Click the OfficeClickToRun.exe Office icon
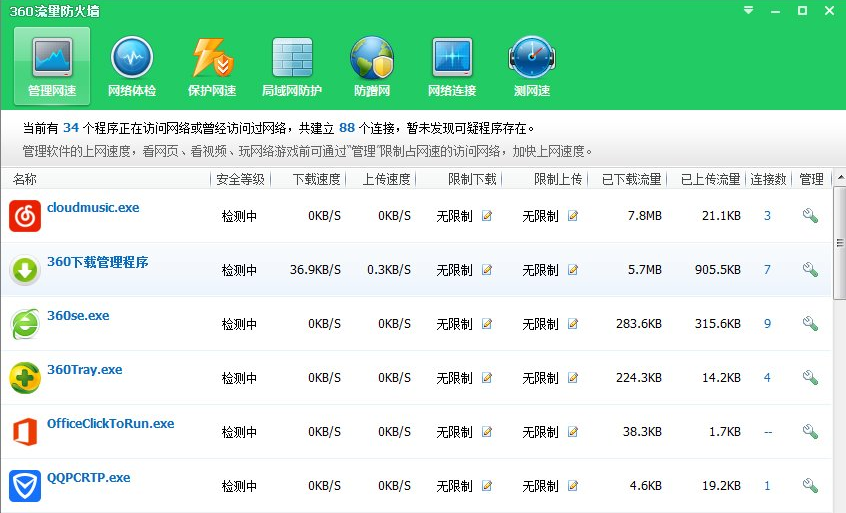 coord(25,432)
